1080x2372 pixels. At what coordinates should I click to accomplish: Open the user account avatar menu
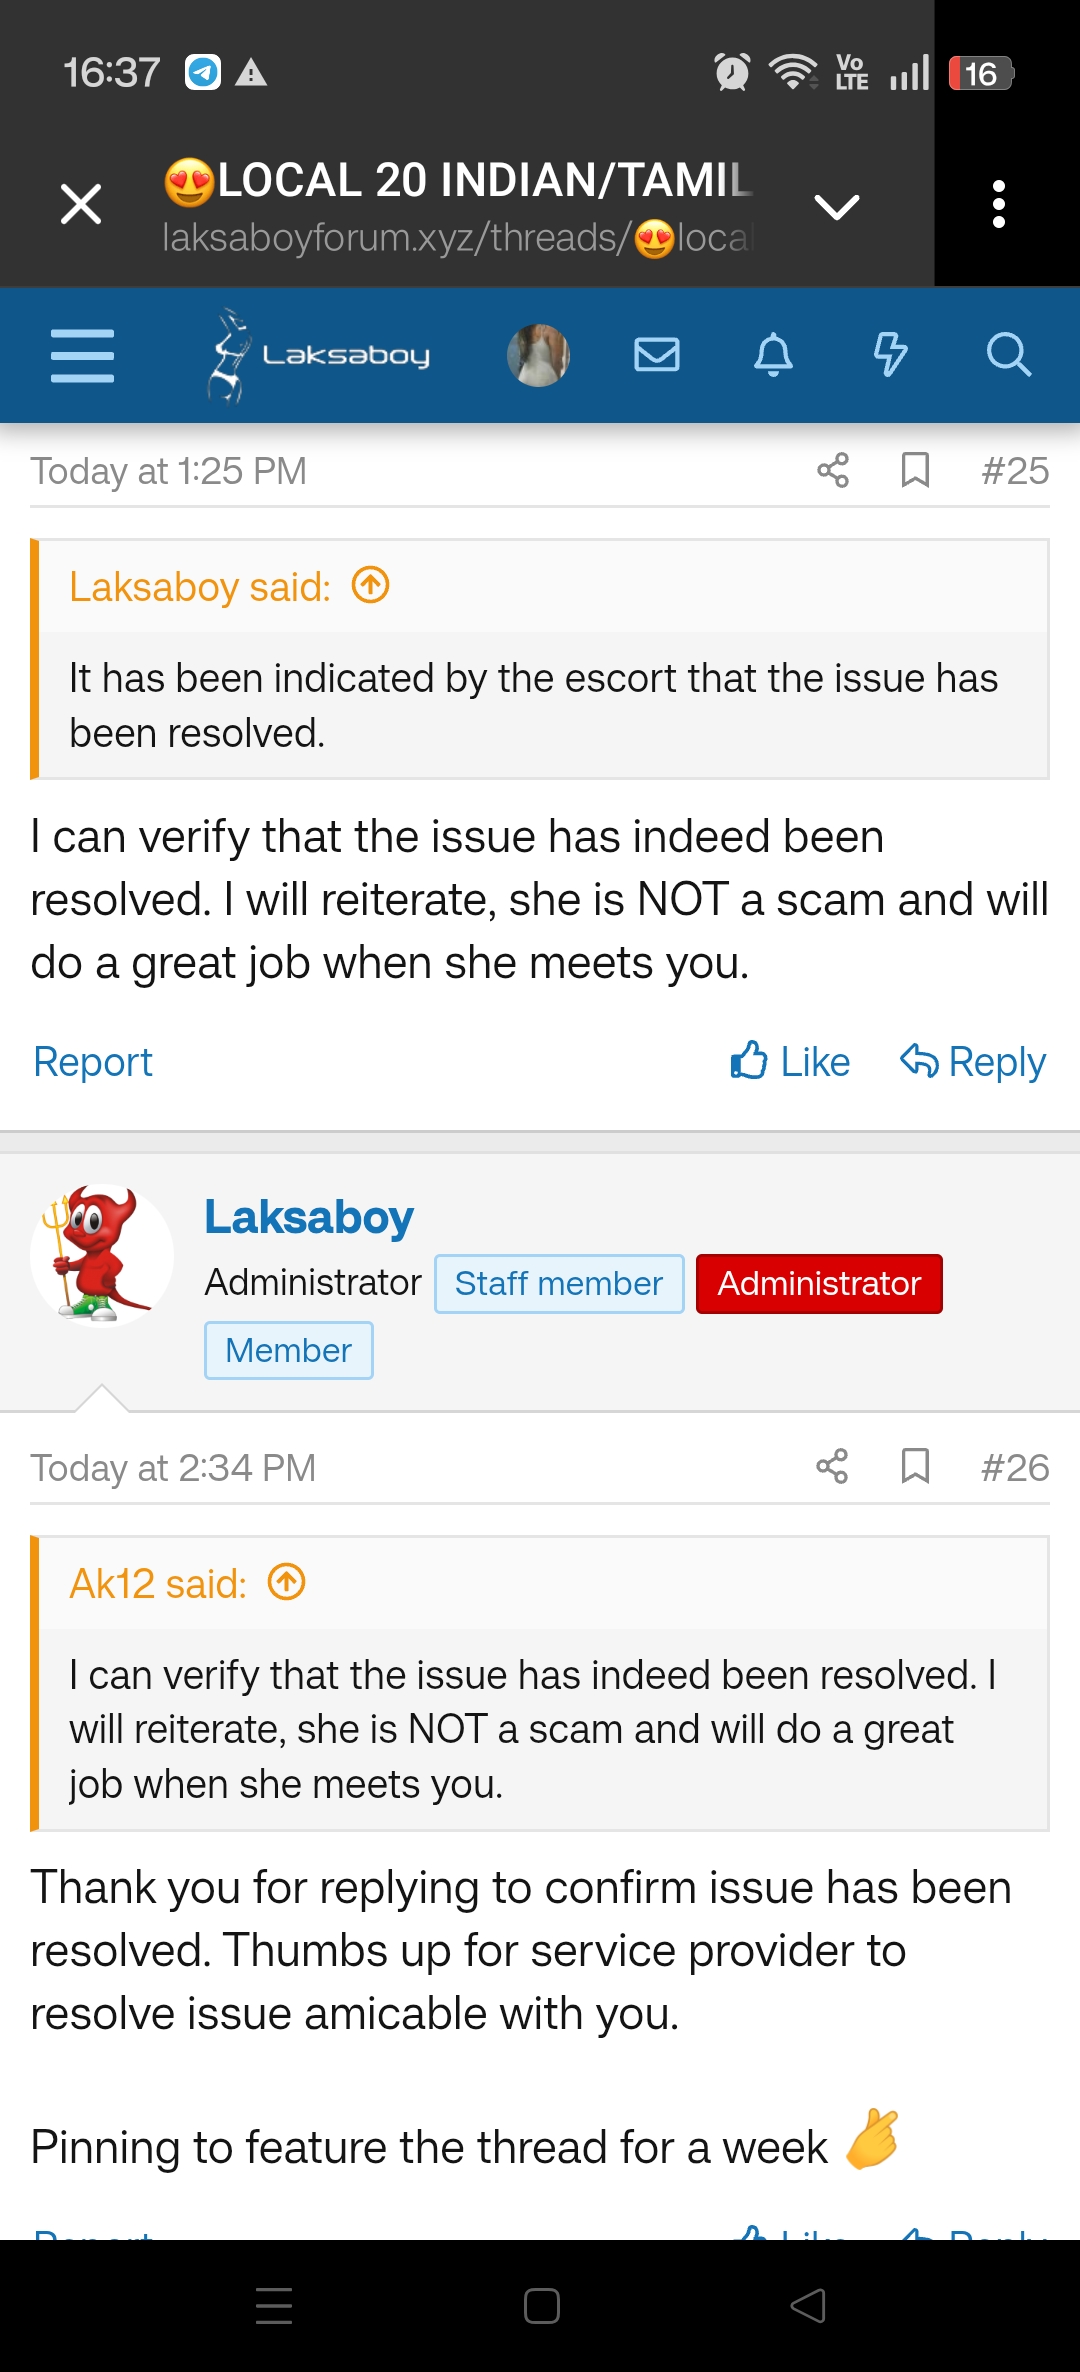tap(539, 355)
